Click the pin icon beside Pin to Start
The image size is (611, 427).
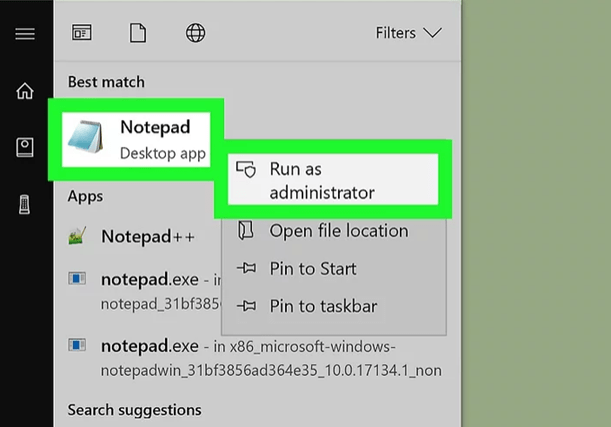tap(246, 268)
